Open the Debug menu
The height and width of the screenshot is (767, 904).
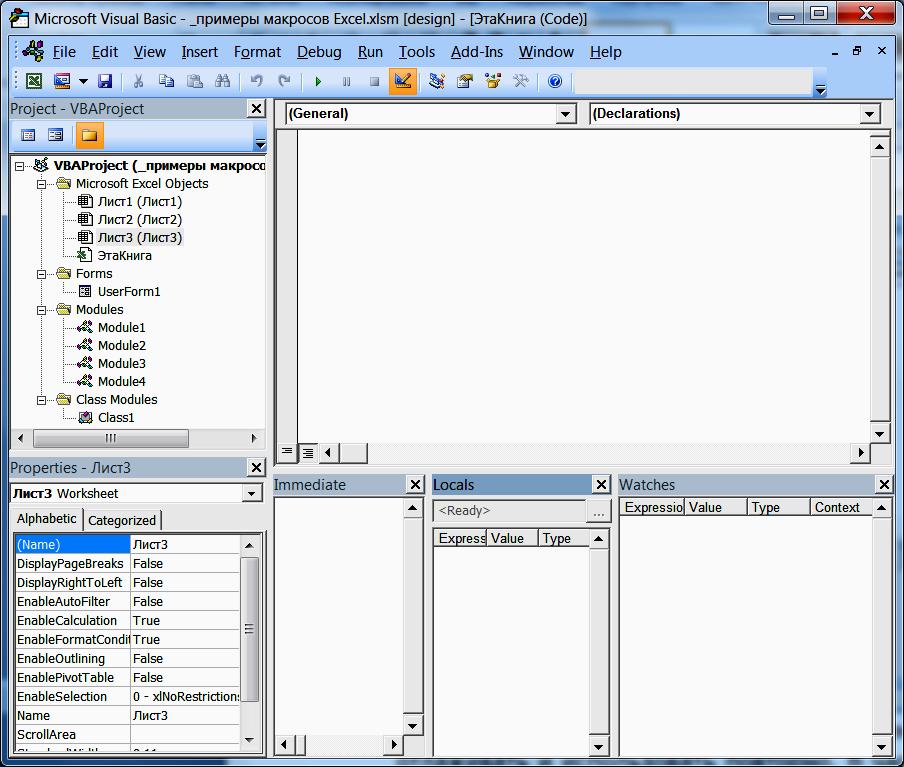(x=319, y=52)
